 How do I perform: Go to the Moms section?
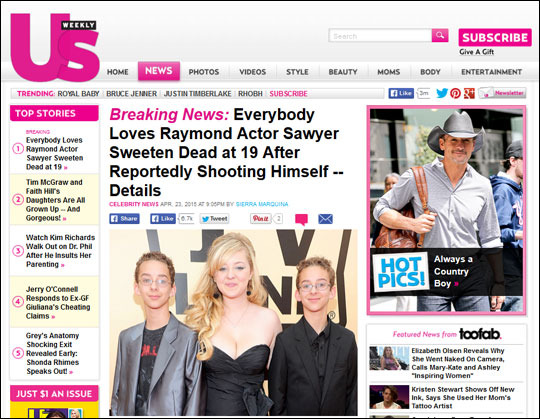coord(388,72)
